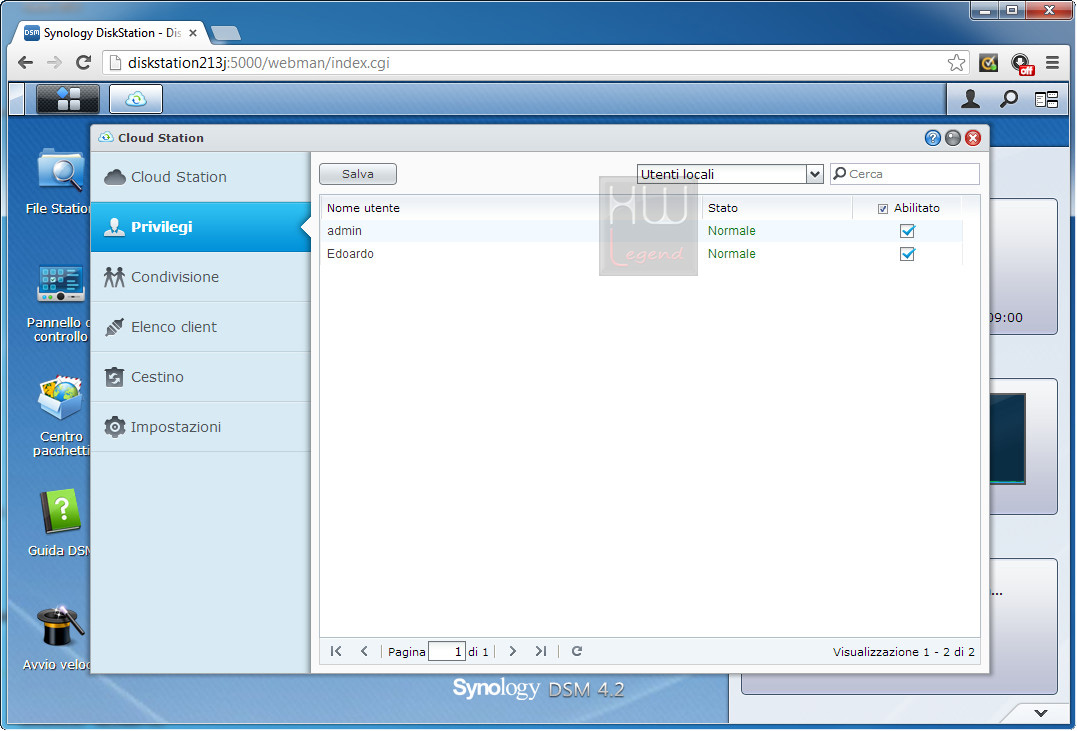
Task: Go to next page of user list
Action: click(512, 651)
